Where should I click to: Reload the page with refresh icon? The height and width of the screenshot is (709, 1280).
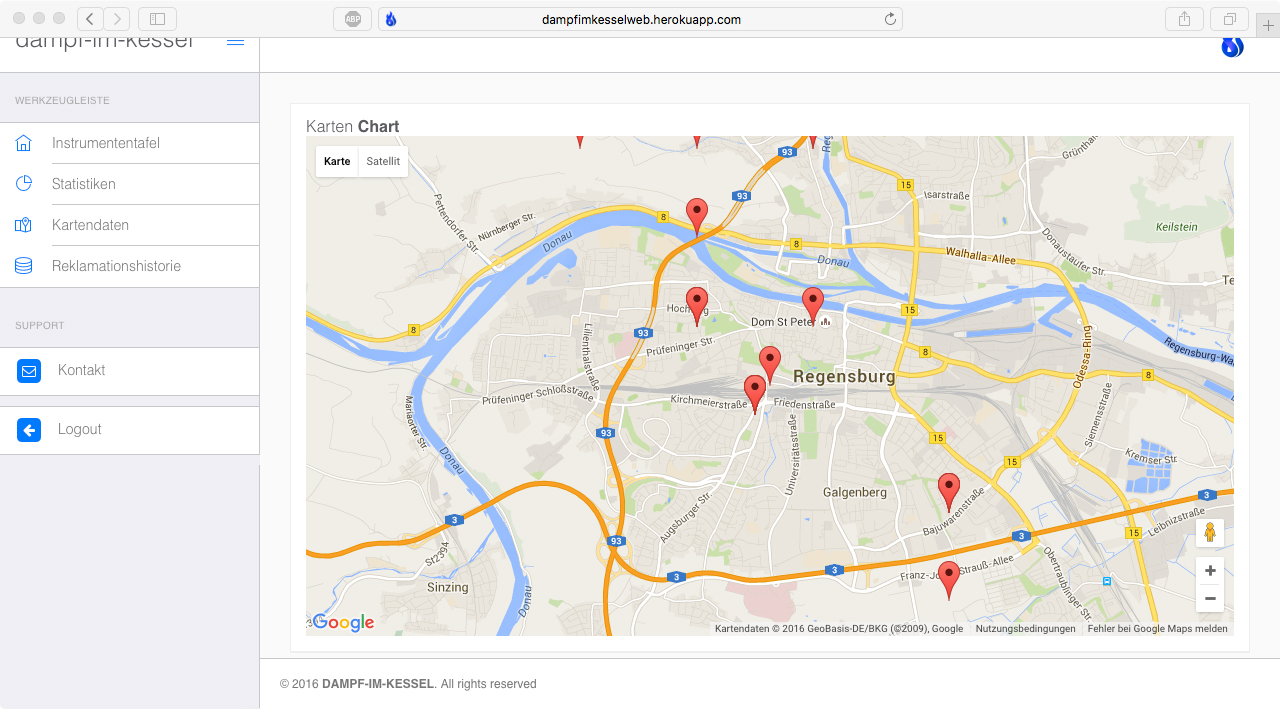890,19
